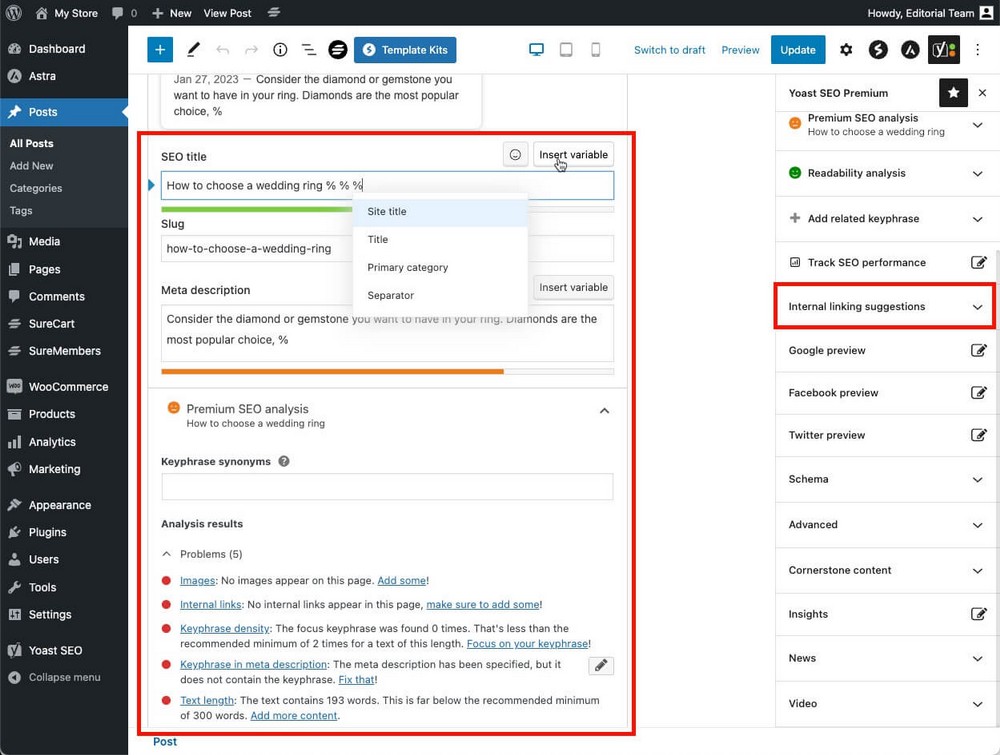Click the emoji picker for SEO title
1000x755 pixels.
point(515,154)
